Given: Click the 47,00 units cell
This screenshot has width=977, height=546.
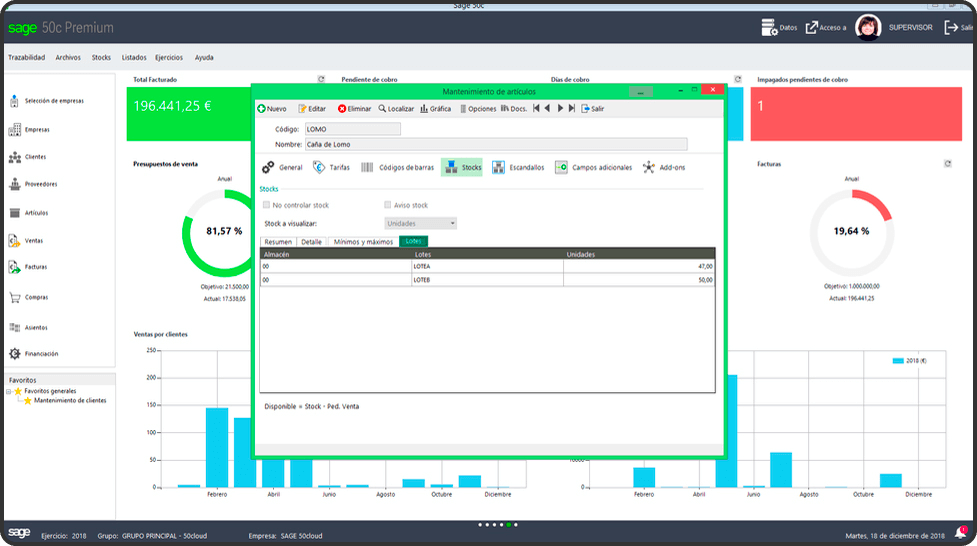Looking at the screenshot, I should pos(639,266).
